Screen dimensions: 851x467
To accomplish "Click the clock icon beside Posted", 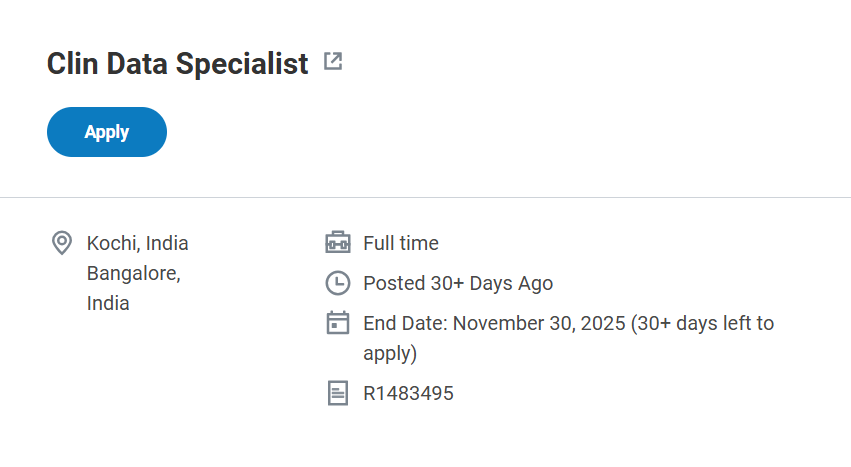I will click(338, 283).
